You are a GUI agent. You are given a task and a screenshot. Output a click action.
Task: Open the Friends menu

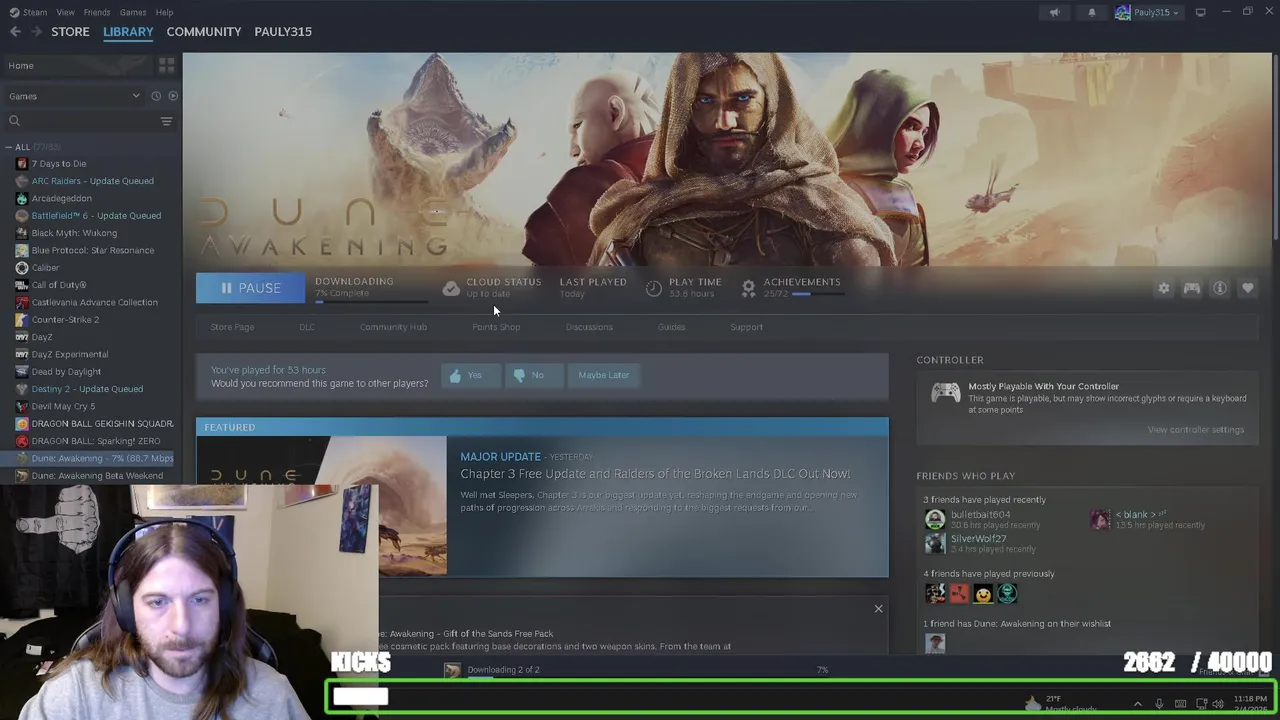click(x=97, y=12)
